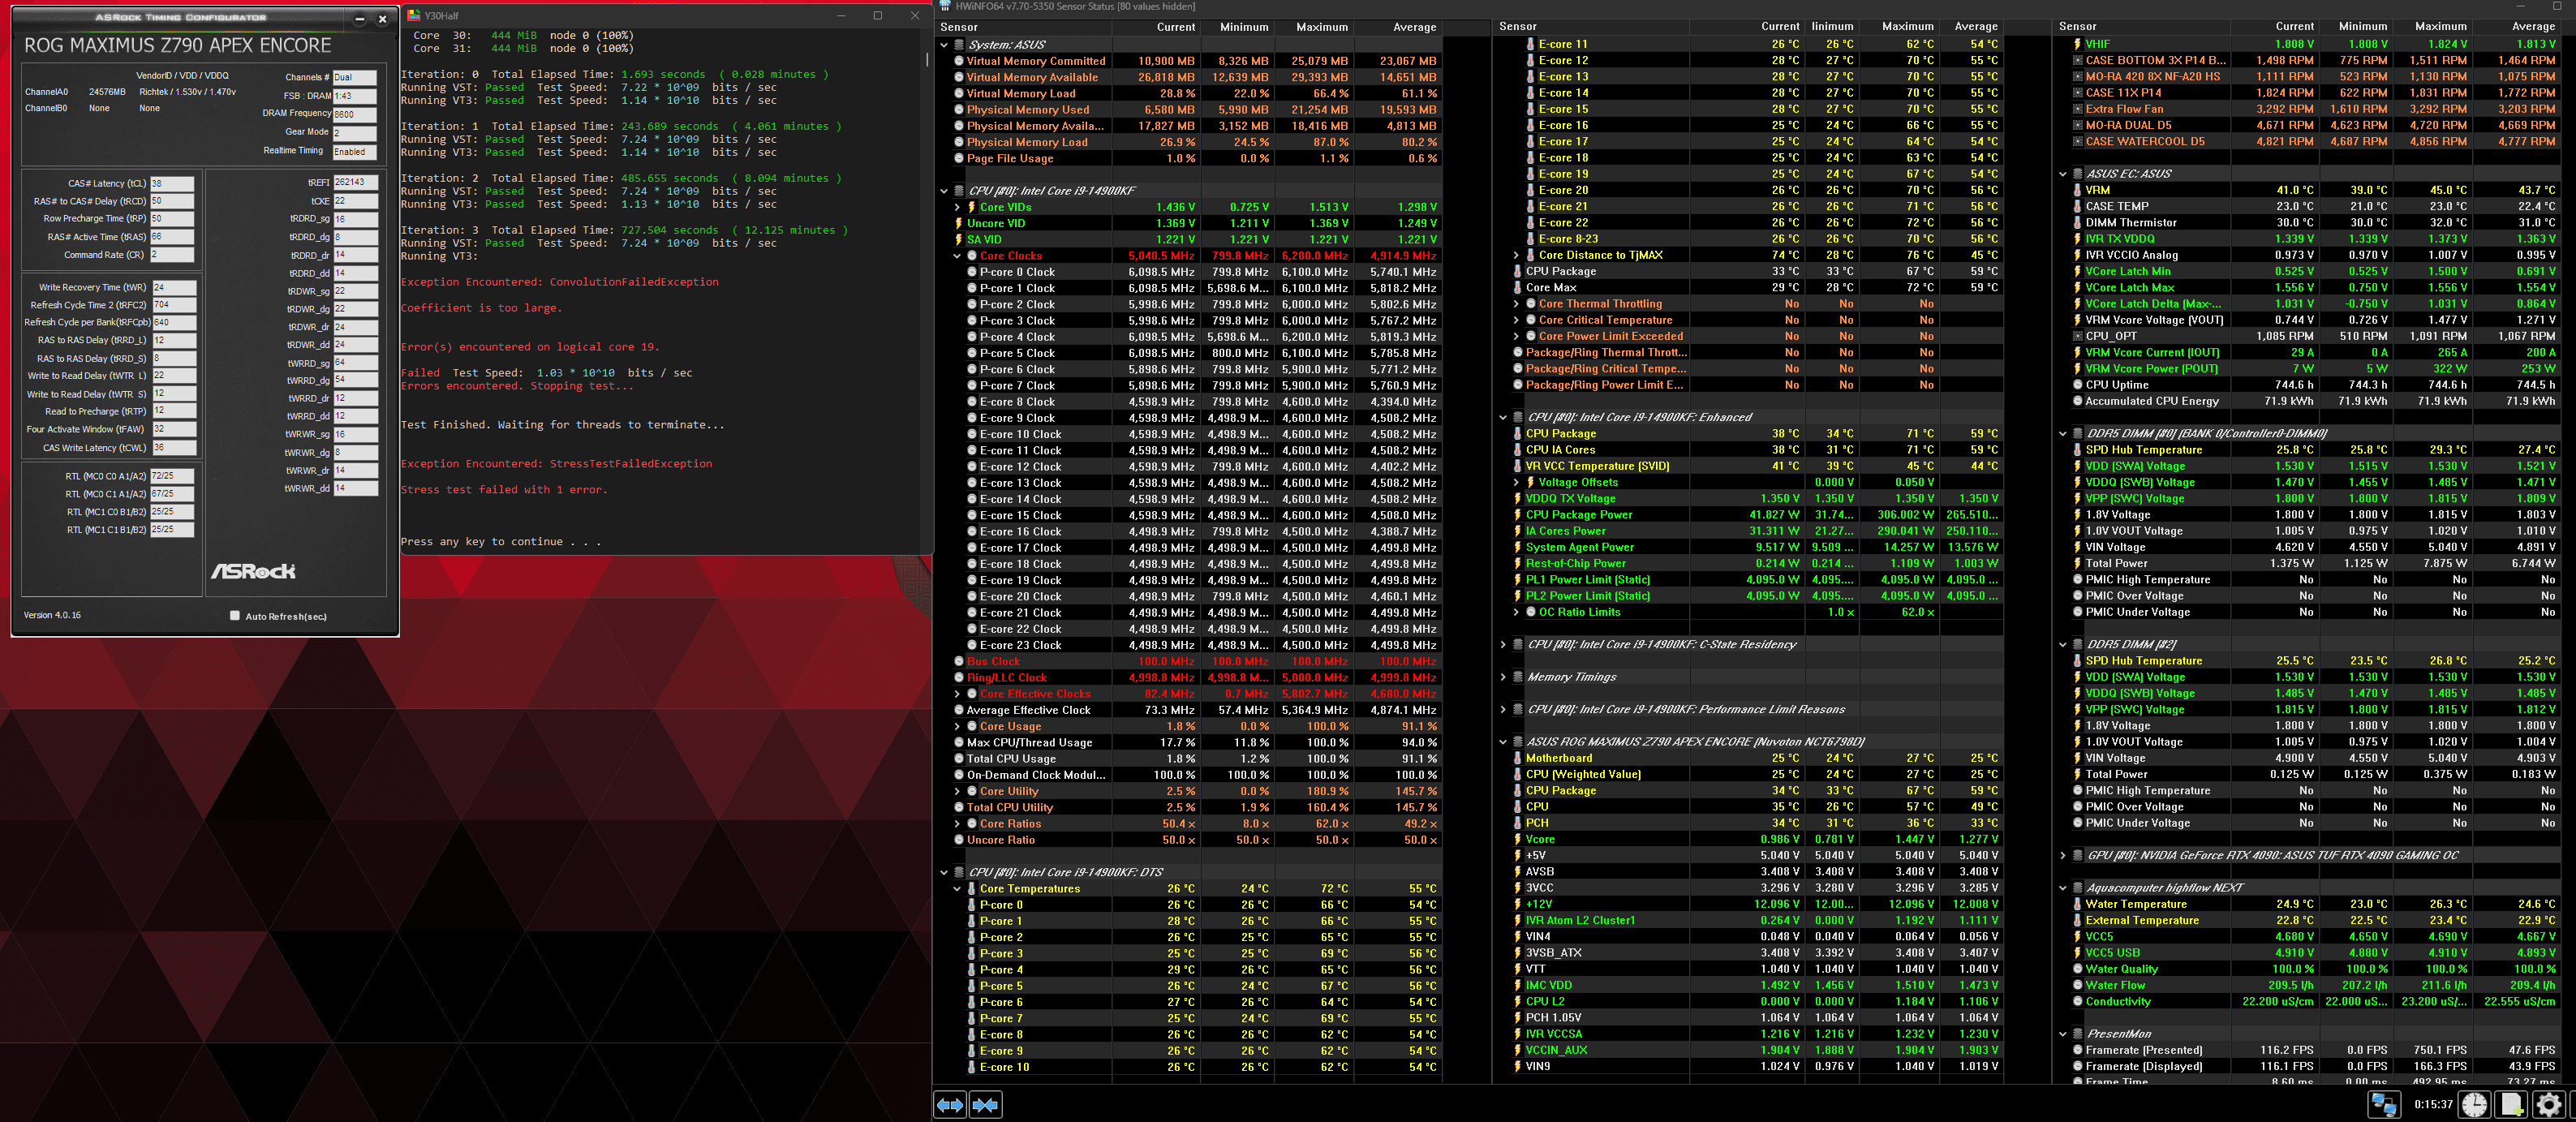Minimize the ASRock Timing Configurator window
Screen dimensions: 2576x1122
[x=360, y=18]
